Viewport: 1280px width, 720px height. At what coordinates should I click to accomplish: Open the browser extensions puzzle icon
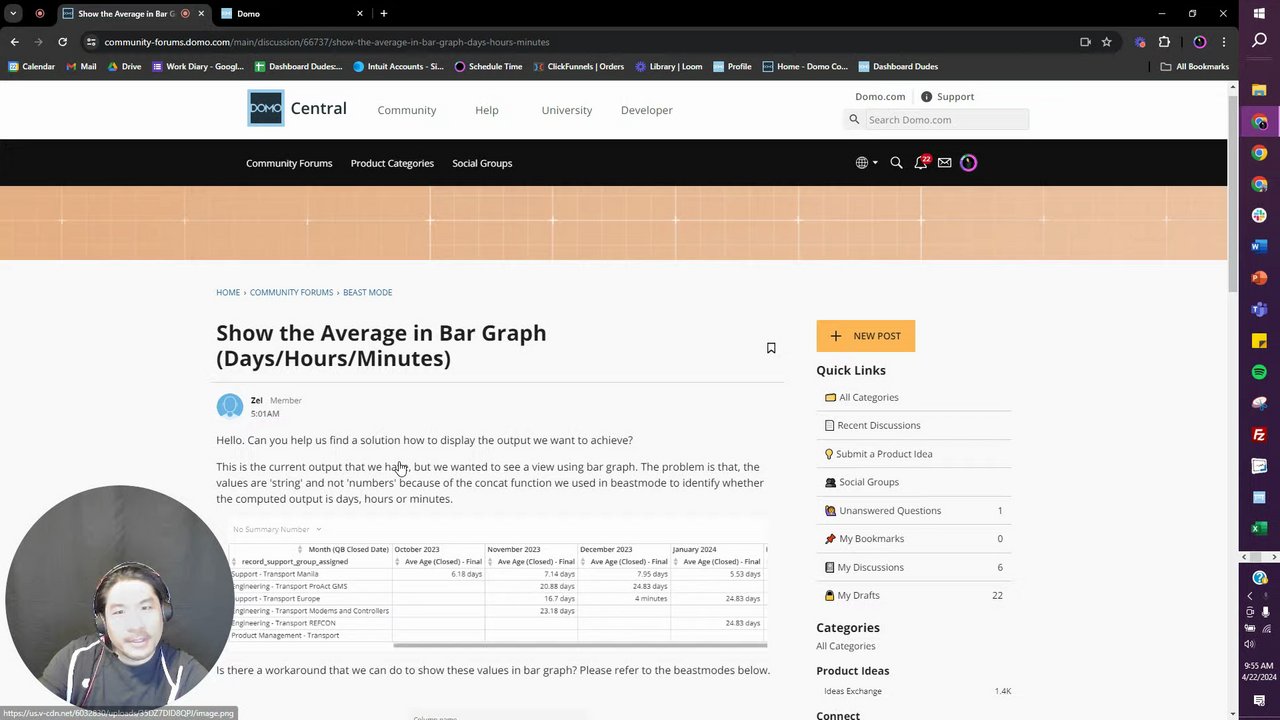point(1164,42)
